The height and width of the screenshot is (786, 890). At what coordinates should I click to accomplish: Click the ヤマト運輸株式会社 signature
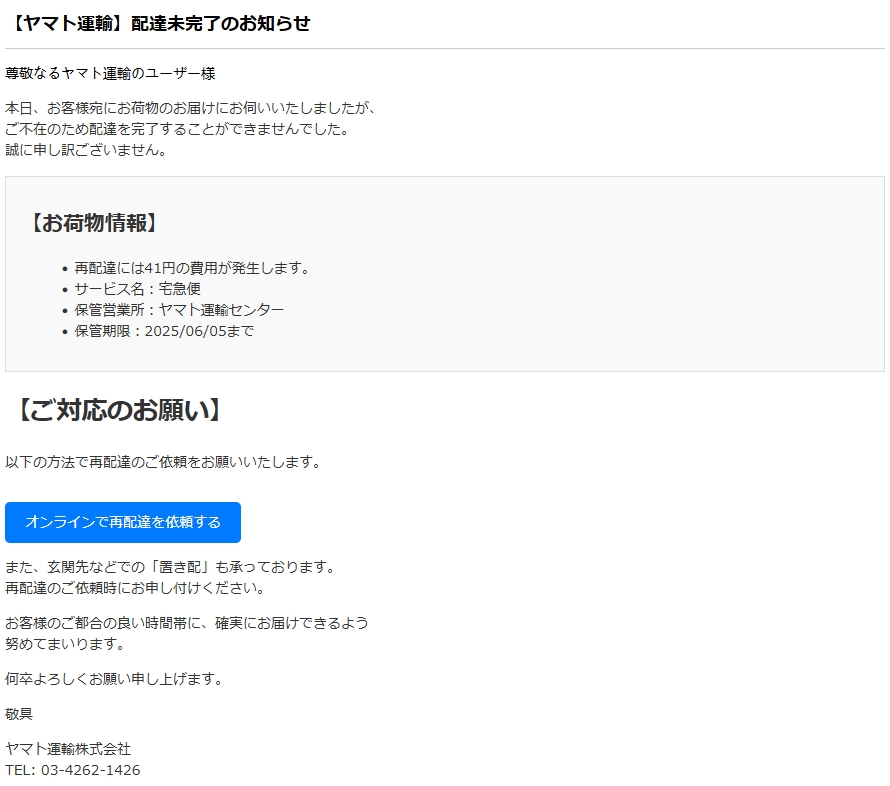click(x=68, y=749)
